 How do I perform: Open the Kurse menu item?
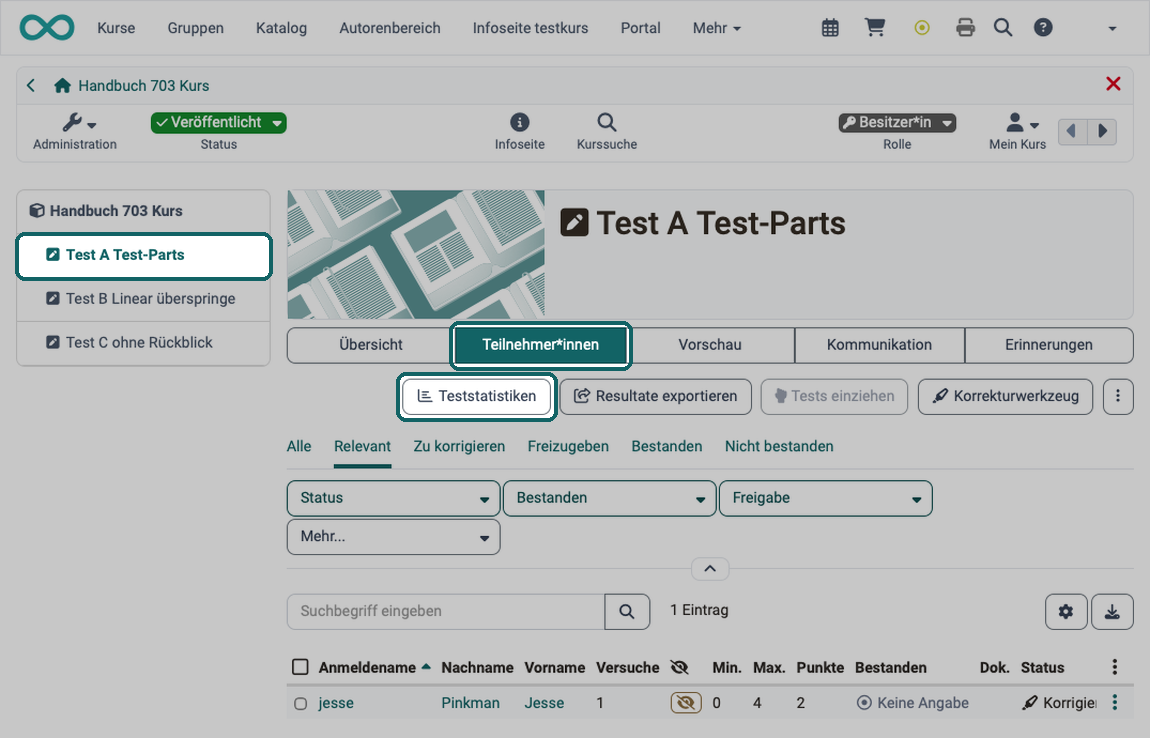[116, 28]
